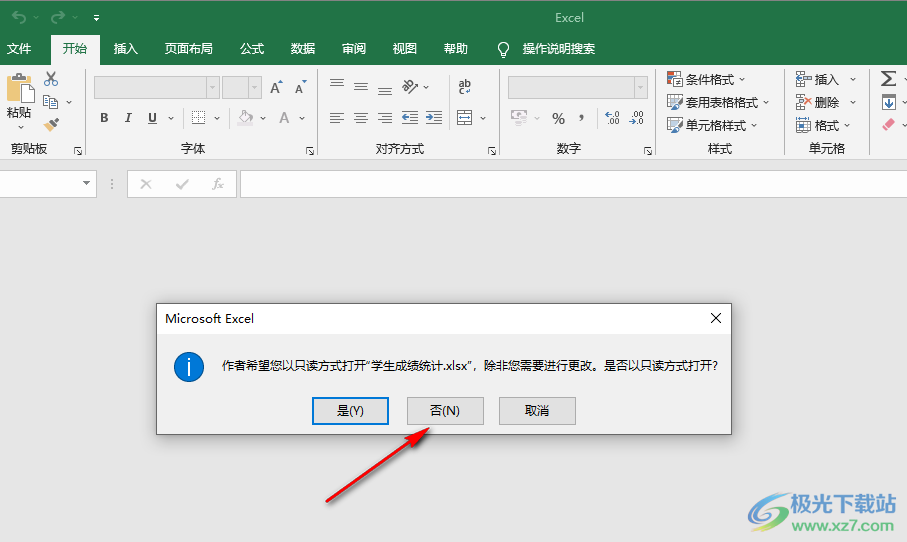Image resolution: width=907 pixels, height=542 pixels.
Task: Click the Format Painter brush icon
Action: (51, 124)
